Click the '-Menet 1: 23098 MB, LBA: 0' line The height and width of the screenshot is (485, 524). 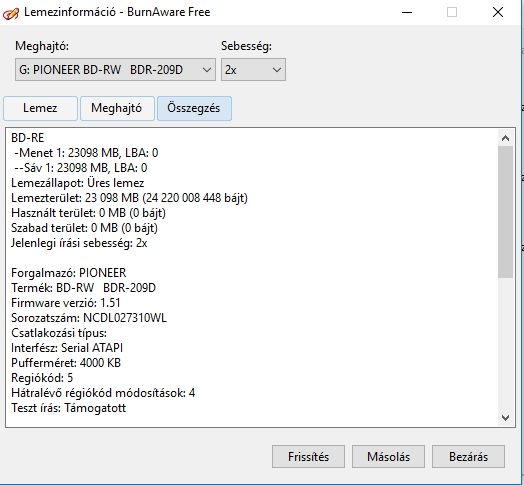(86, 153)
